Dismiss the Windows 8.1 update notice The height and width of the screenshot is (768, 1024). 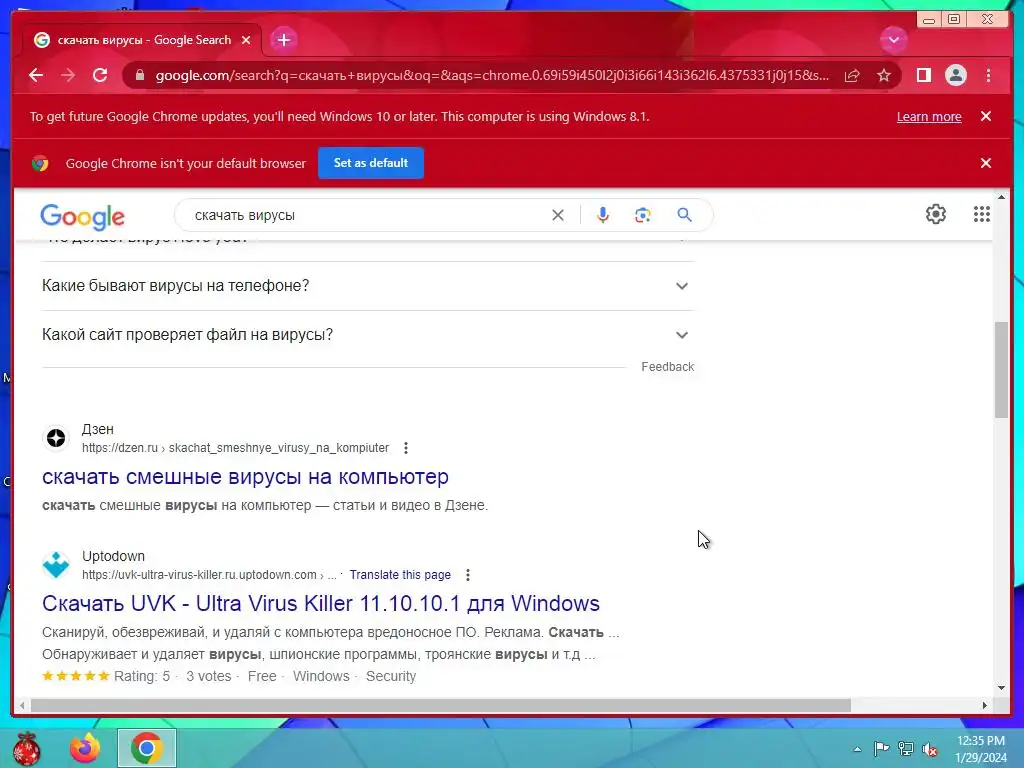coord(986,116)
